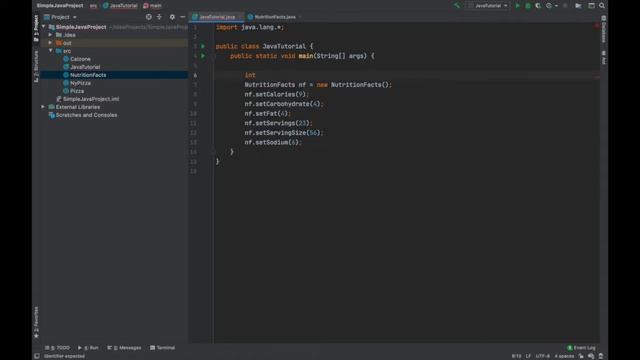Screen dimensions: 640x360
Task: Expand the out folder in project tree
Action: point(51,43)
